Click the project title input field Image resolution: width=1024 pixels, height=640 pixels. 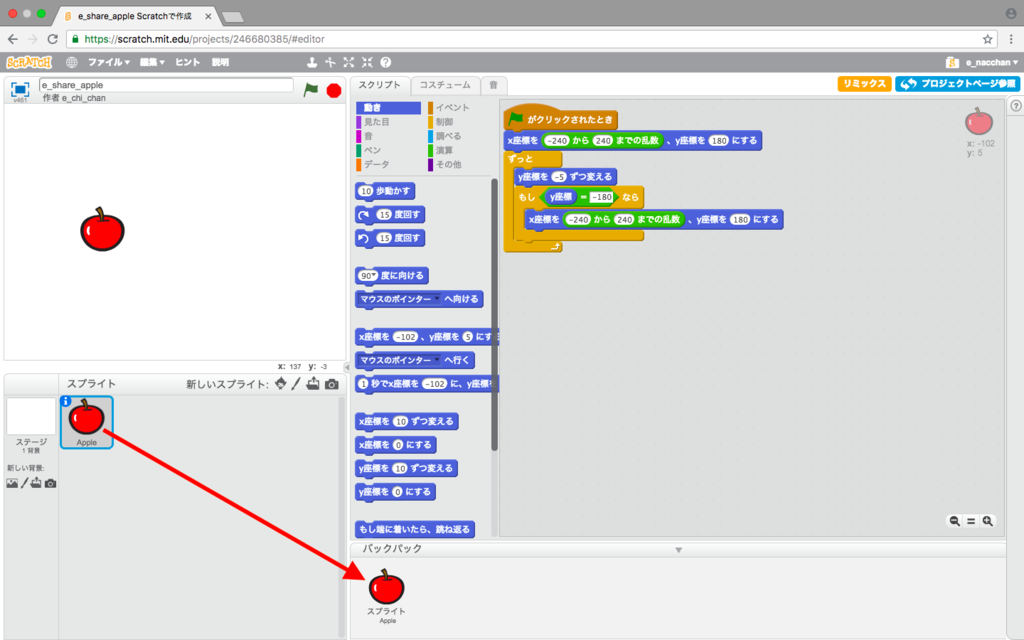(x=166, y=85)
